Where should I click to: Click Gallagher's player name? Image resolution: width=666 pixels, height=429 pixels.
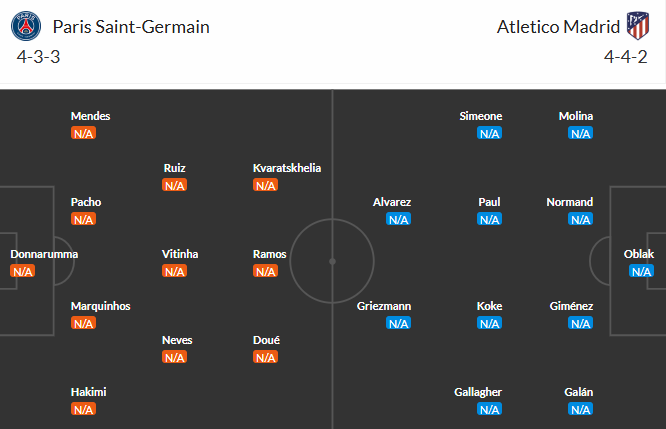point(476,392)
